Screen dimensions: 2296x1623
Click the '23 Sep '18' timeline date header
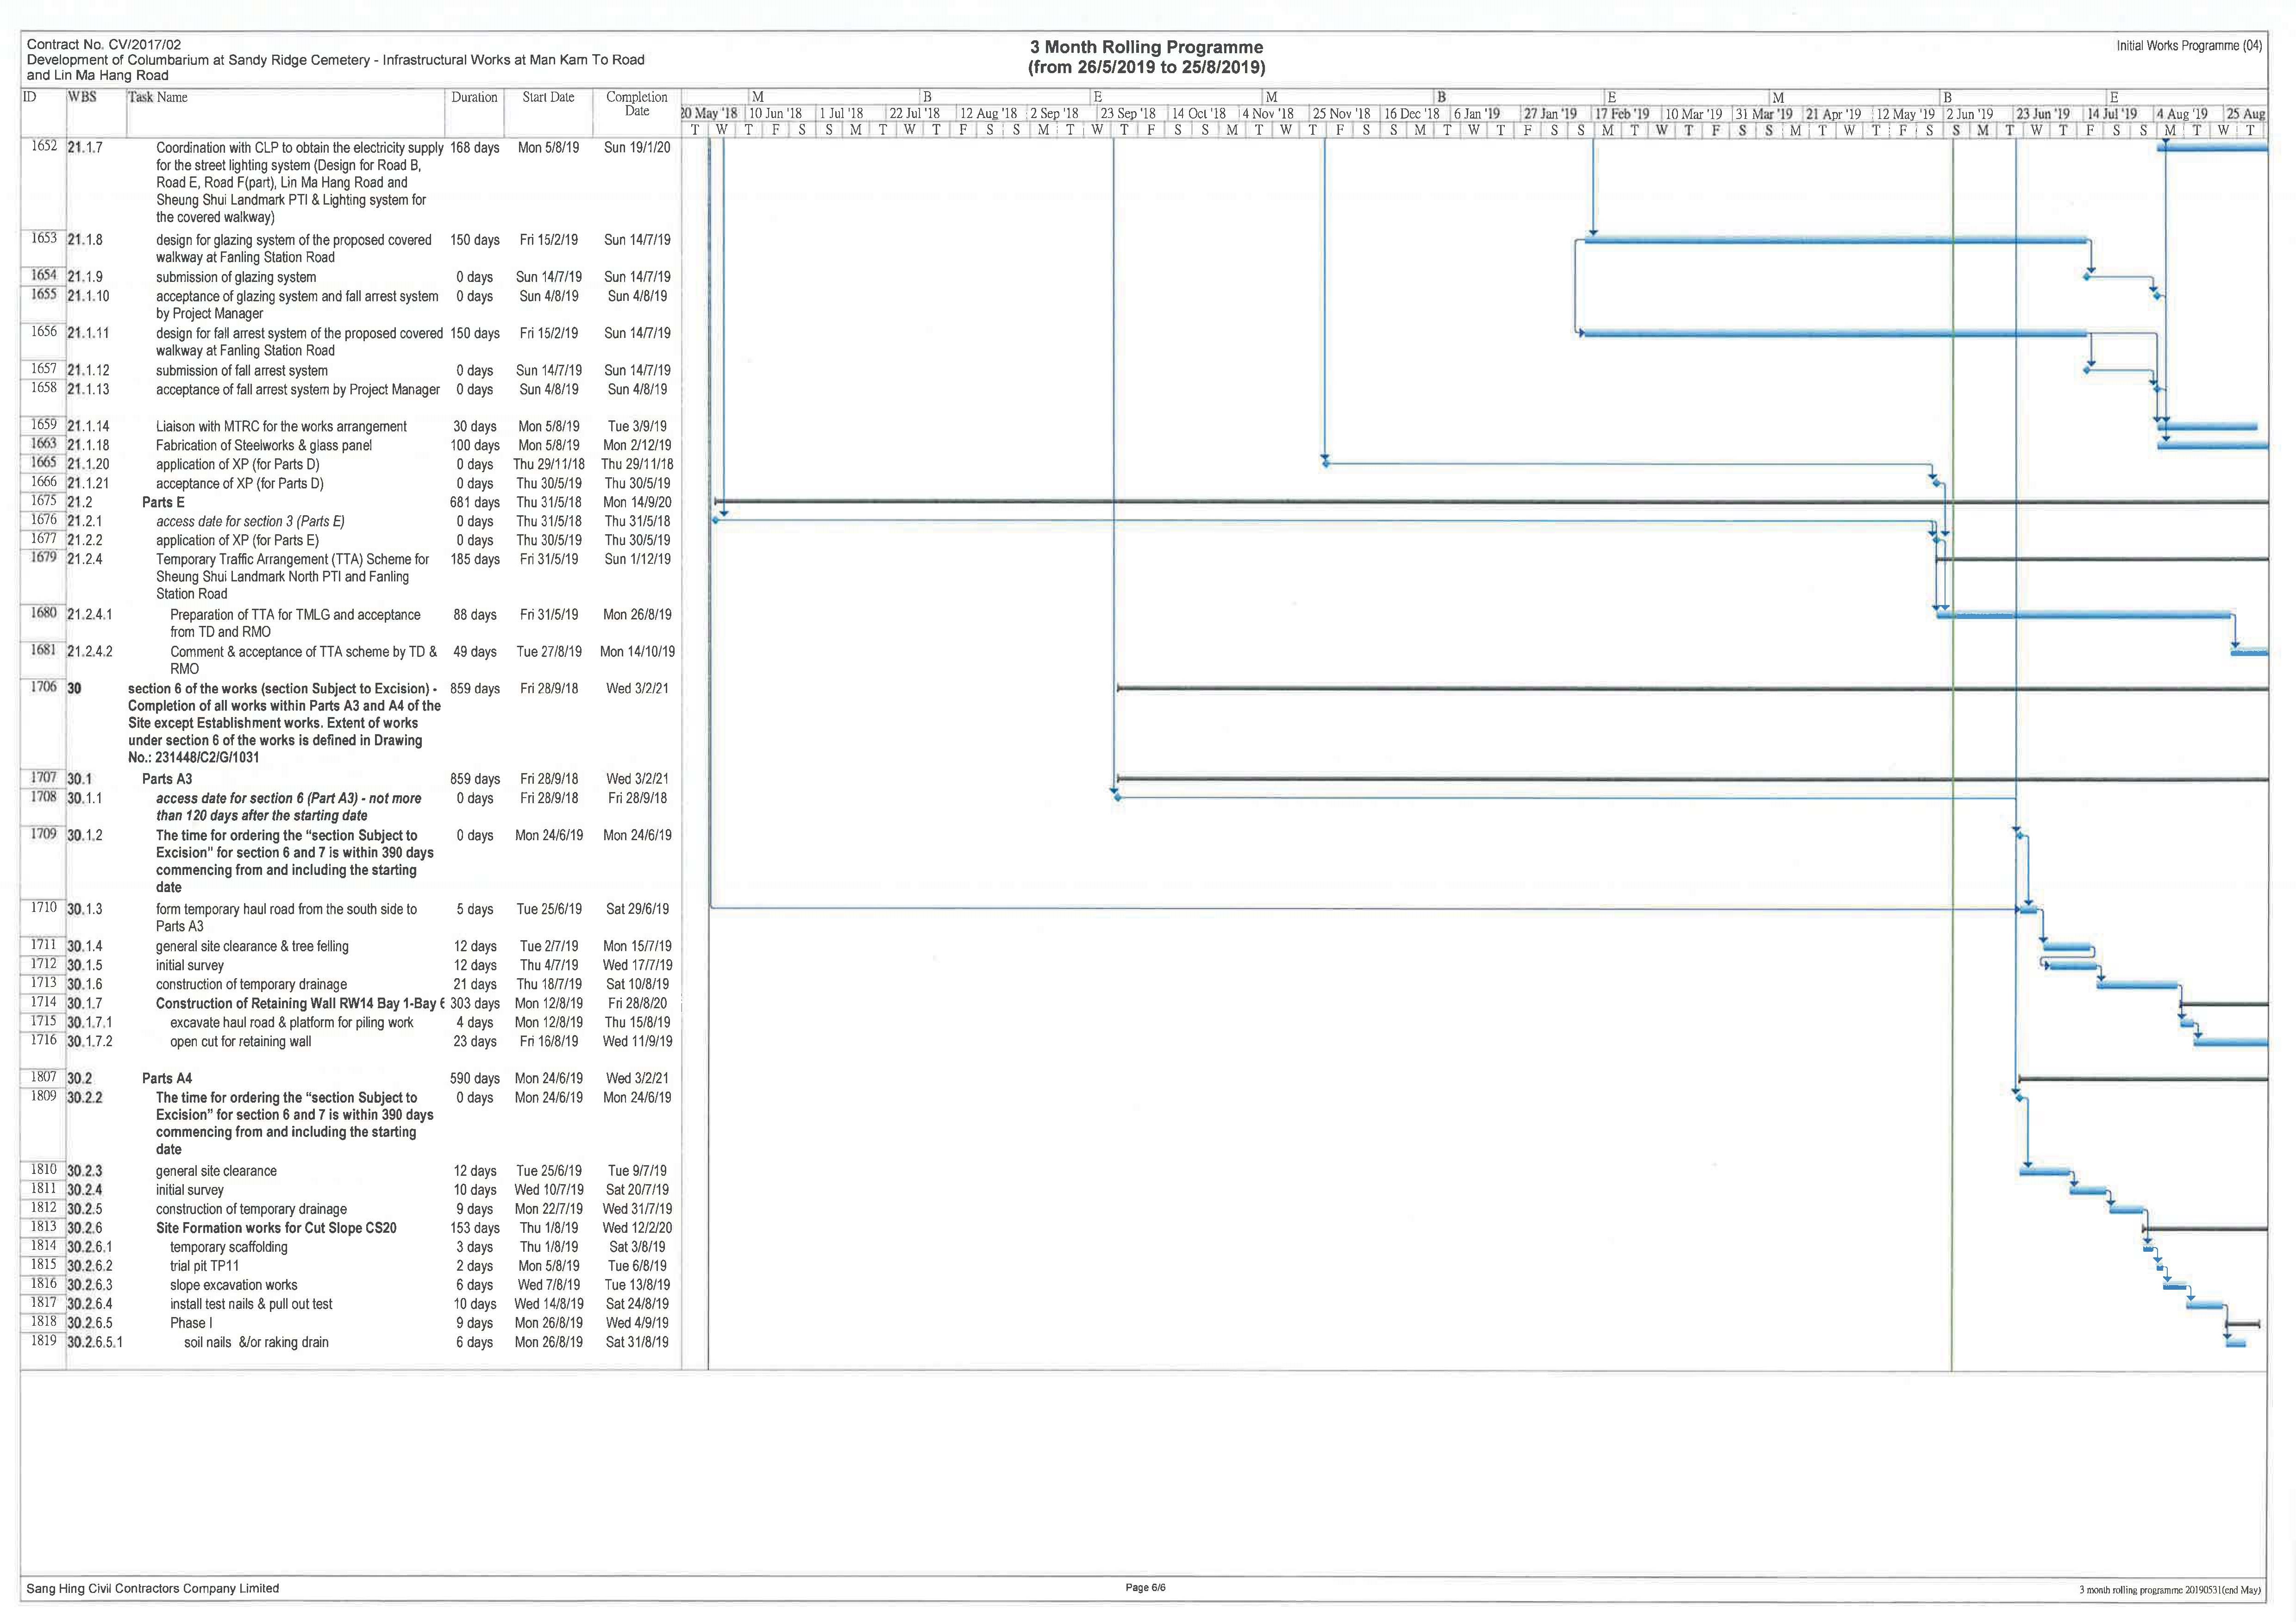[x=1127, y=114]
